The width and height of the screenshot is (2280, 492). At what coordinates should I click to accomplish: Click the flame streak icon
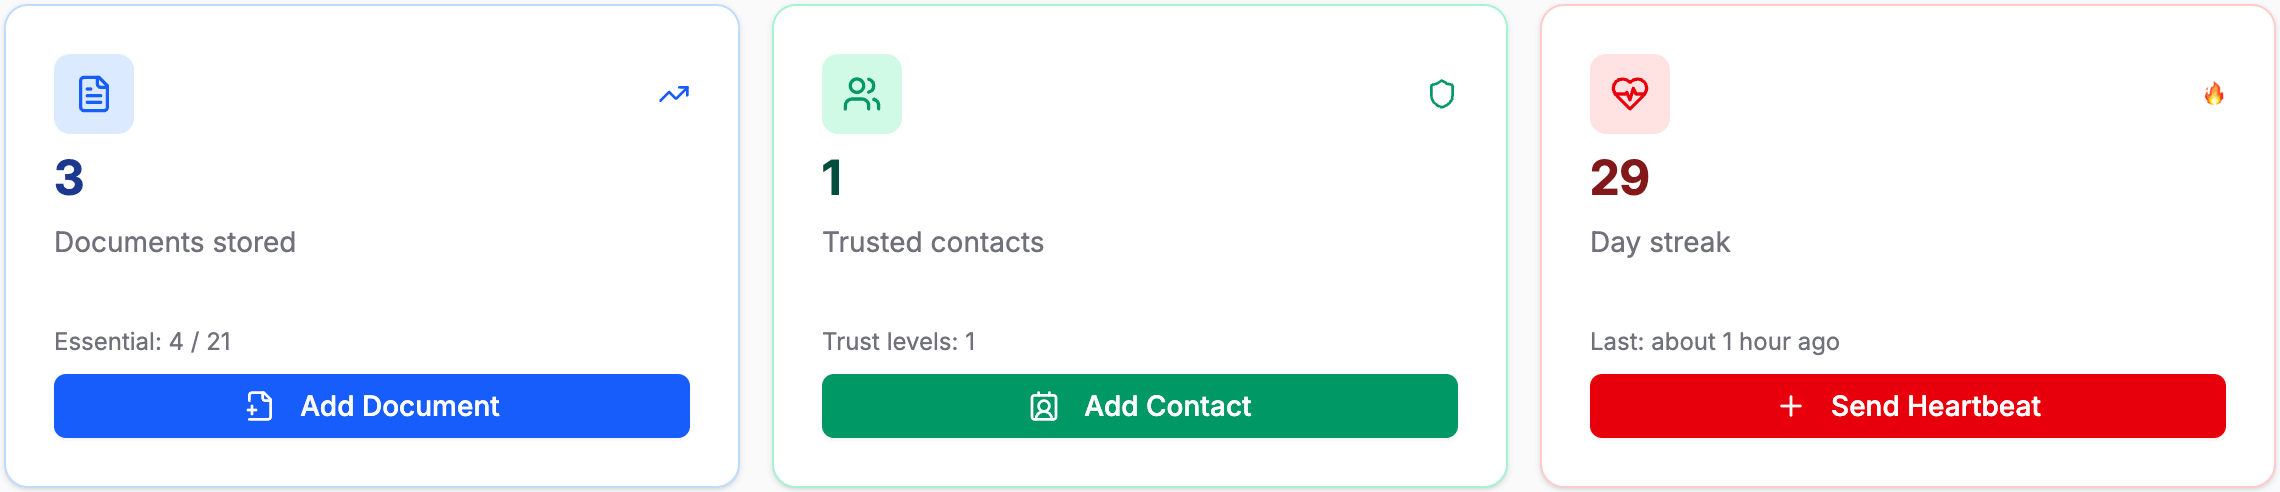click(x=2214, y=94)
